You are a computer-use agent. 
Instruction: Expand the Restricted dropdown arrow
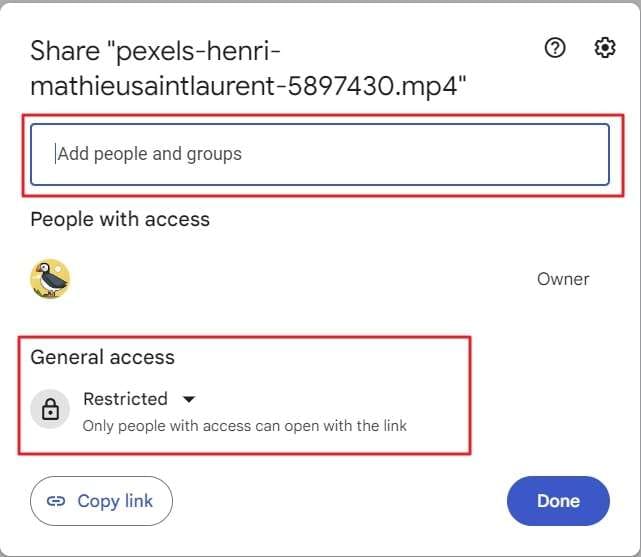point(189,399)
